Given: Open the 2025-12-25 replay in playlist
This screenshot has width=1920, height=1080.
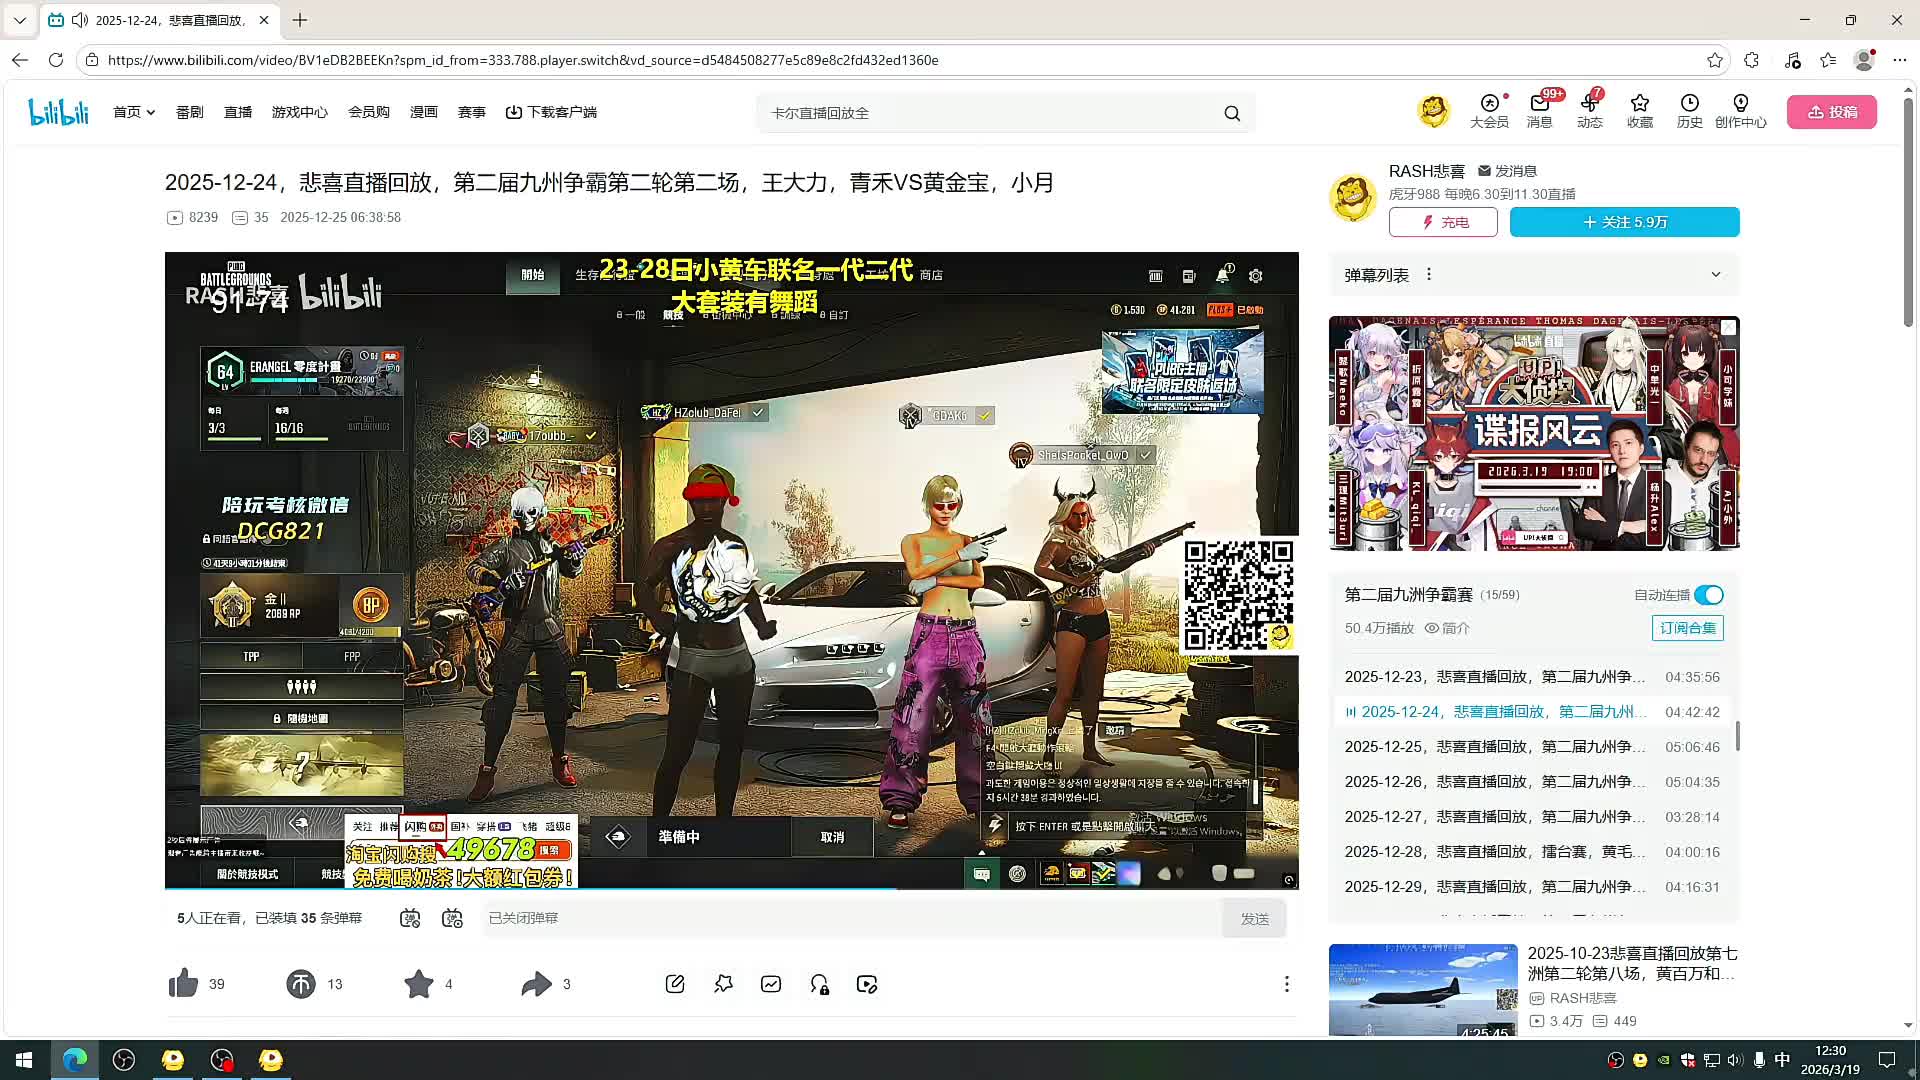Looking at the screenshot, I should click(1494, 747).
